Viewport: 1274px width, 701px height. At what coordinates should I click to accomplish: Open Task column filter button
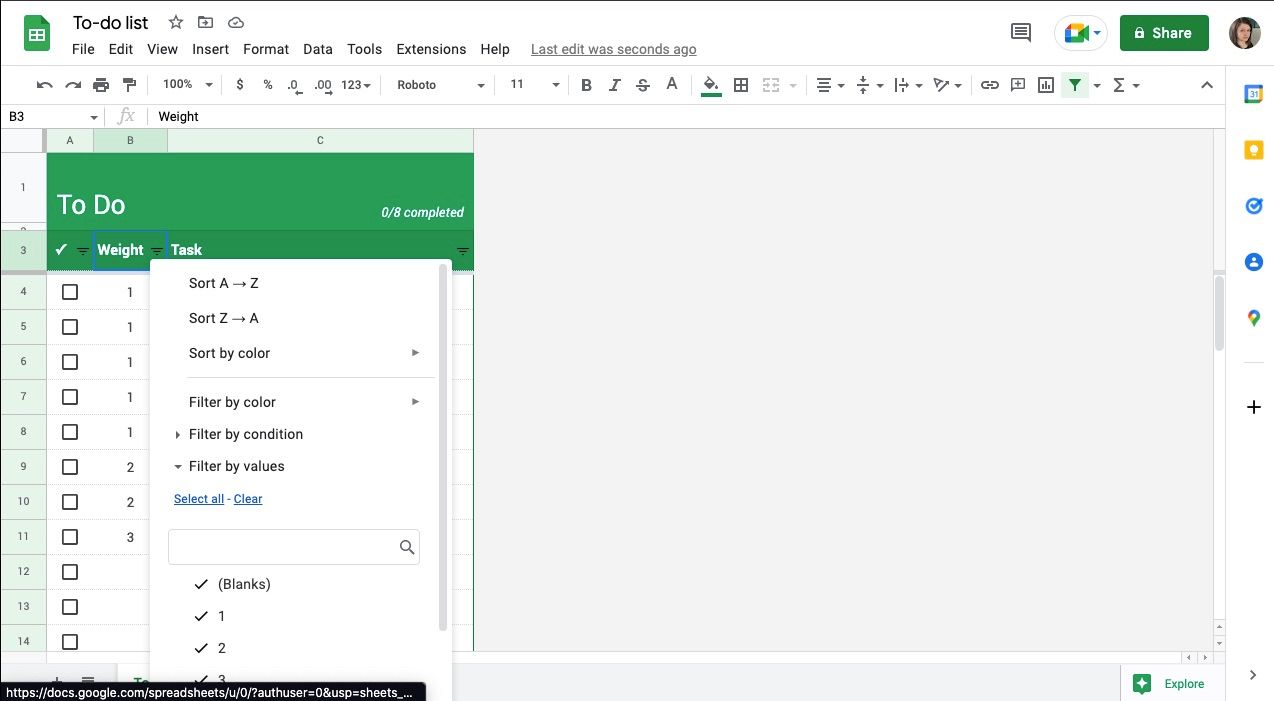[462, 251]
